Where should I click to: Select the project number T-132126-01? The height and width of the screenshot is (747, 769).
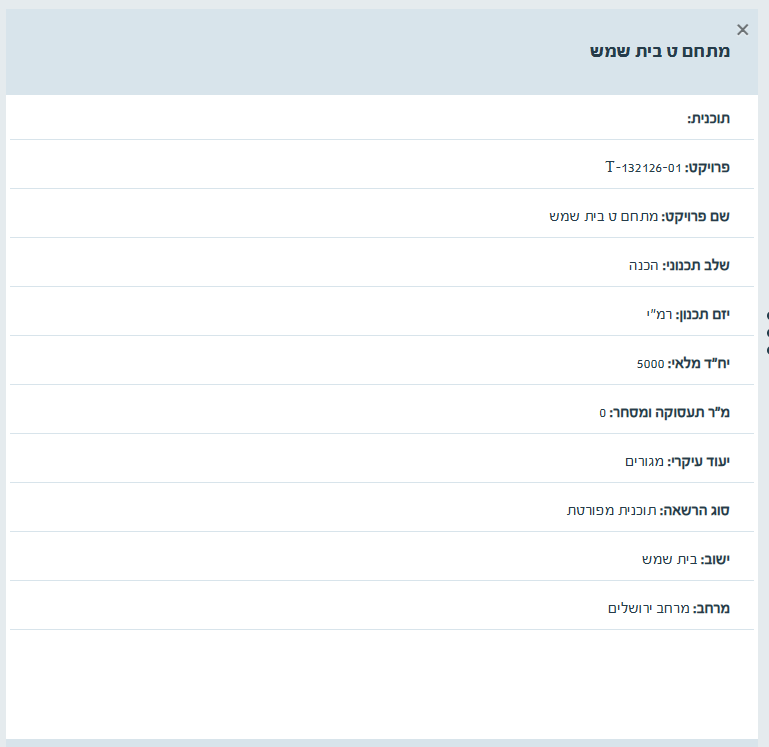pyautogui.click(x=643, y=167)
